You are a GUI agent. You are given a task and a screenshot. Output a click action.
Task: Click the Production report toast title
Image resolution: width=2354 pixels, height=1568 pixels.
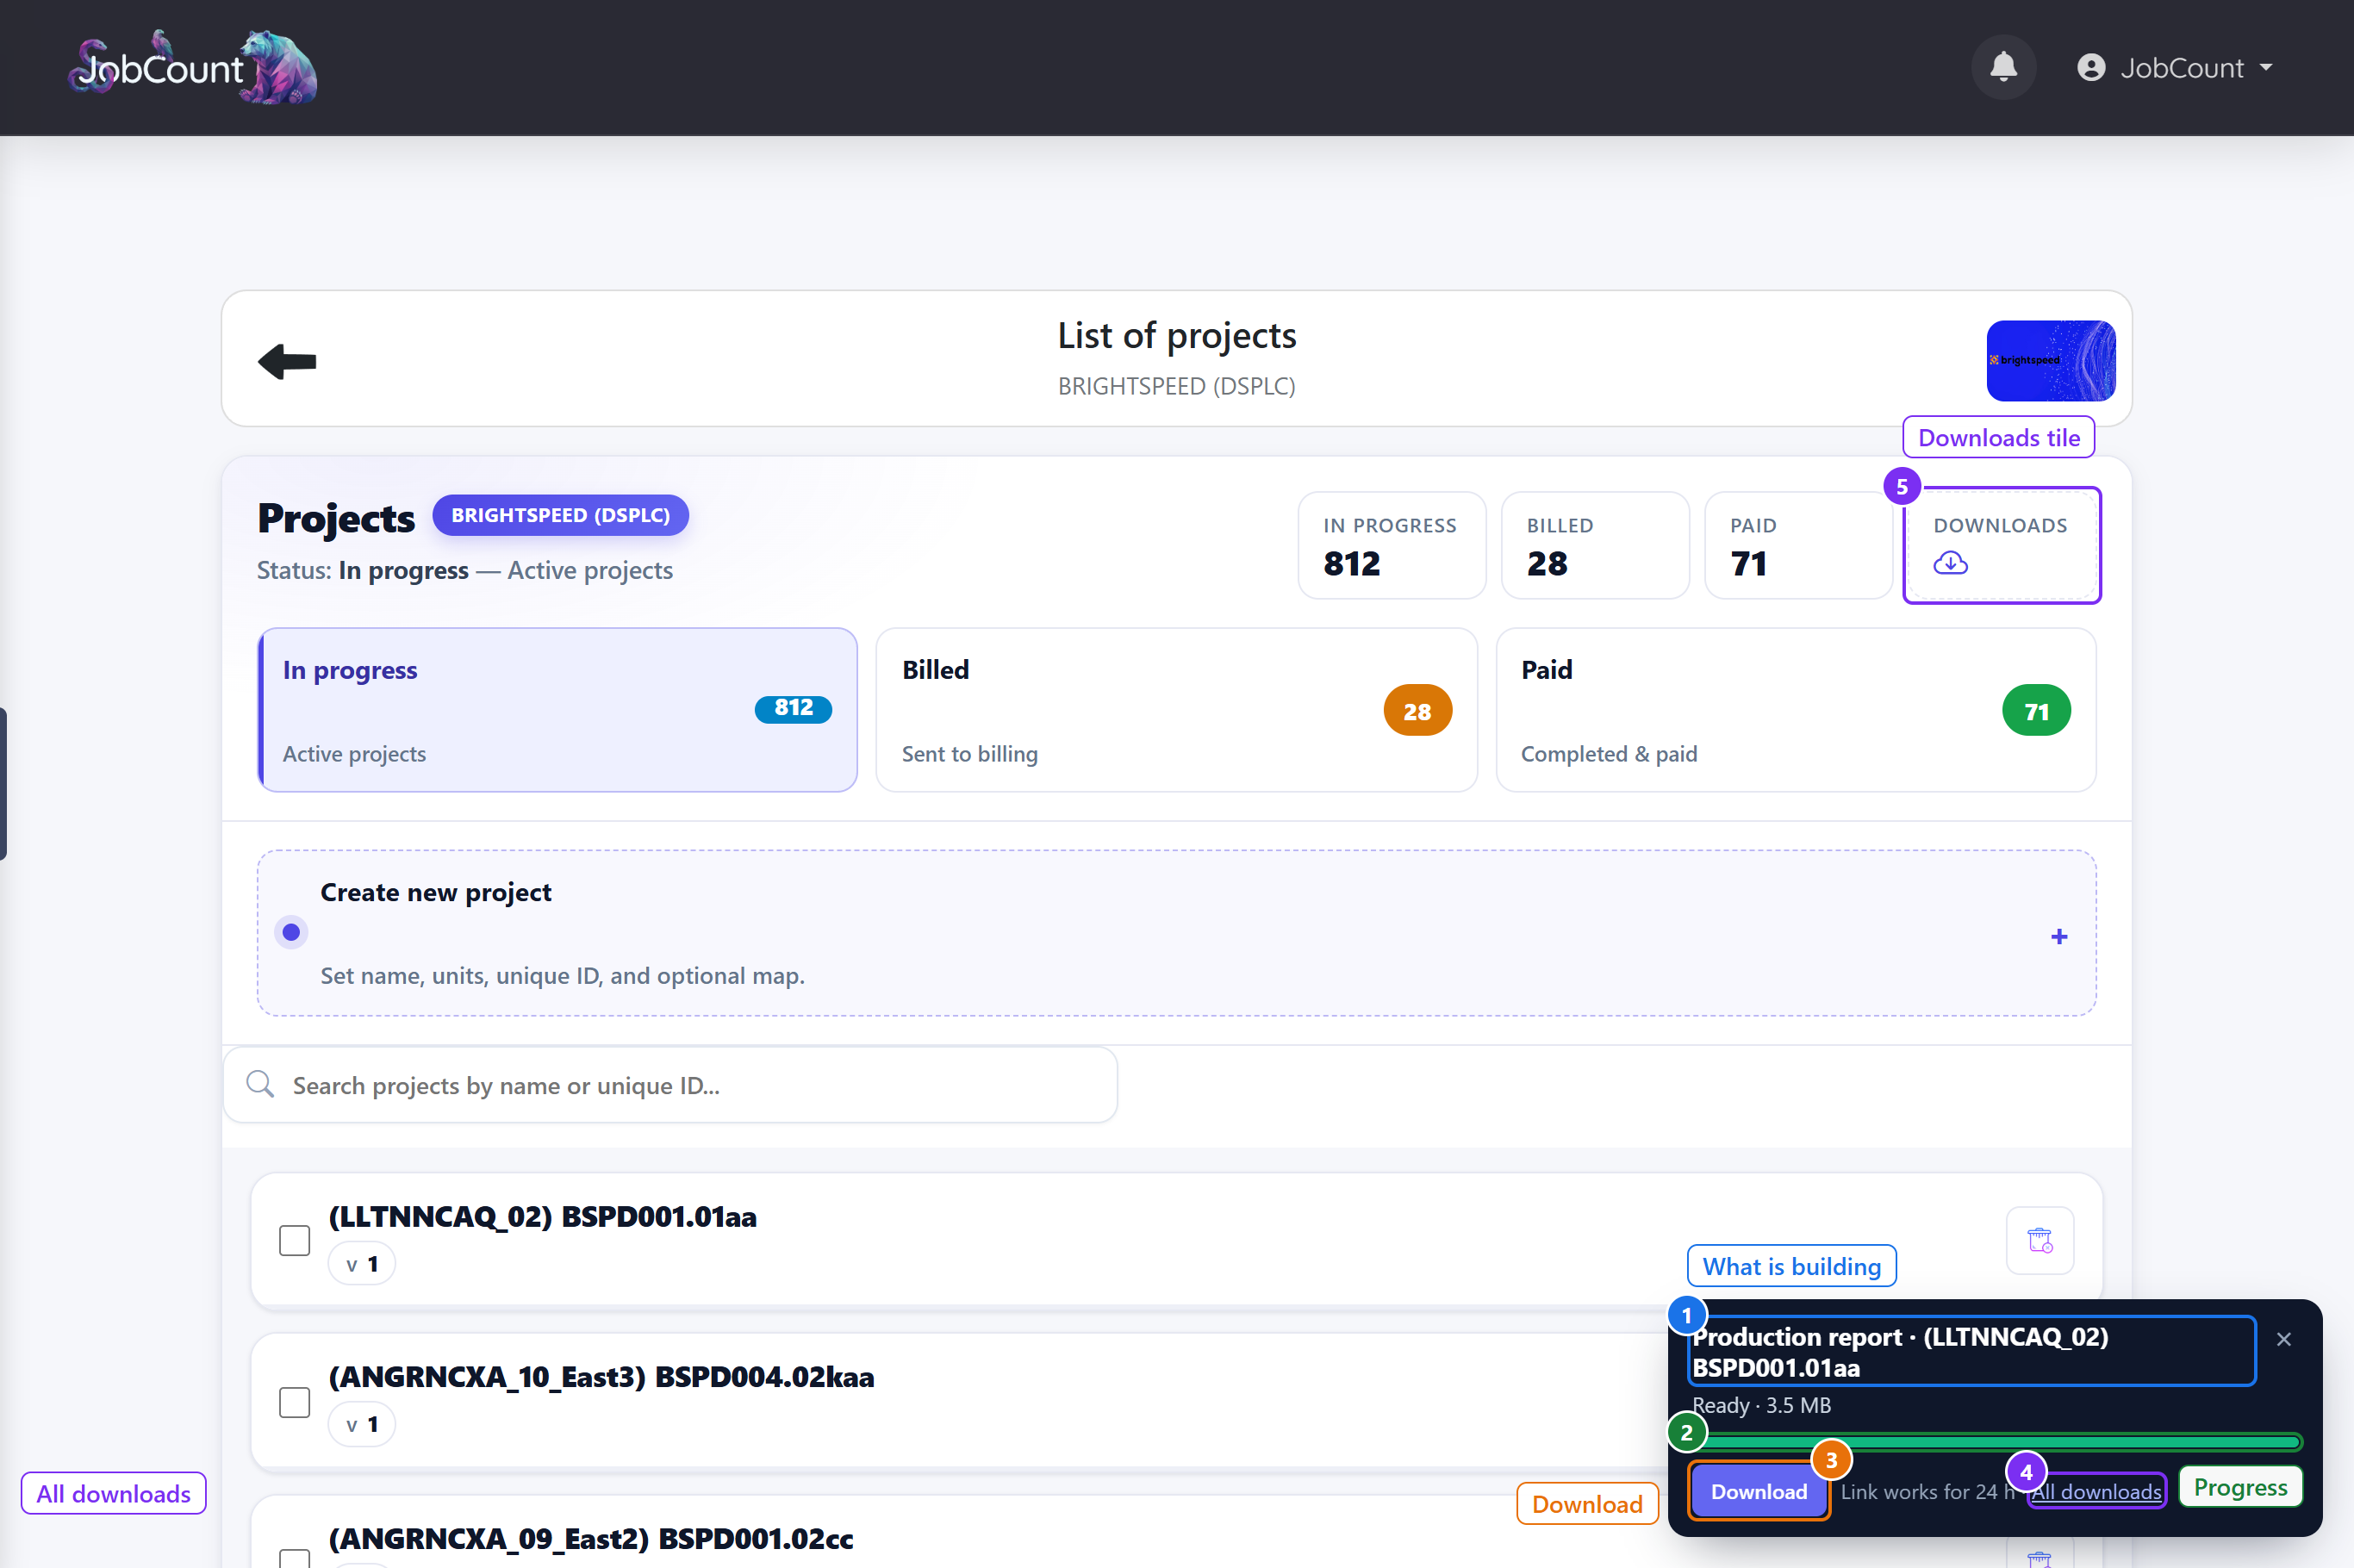point(1971,1351)
